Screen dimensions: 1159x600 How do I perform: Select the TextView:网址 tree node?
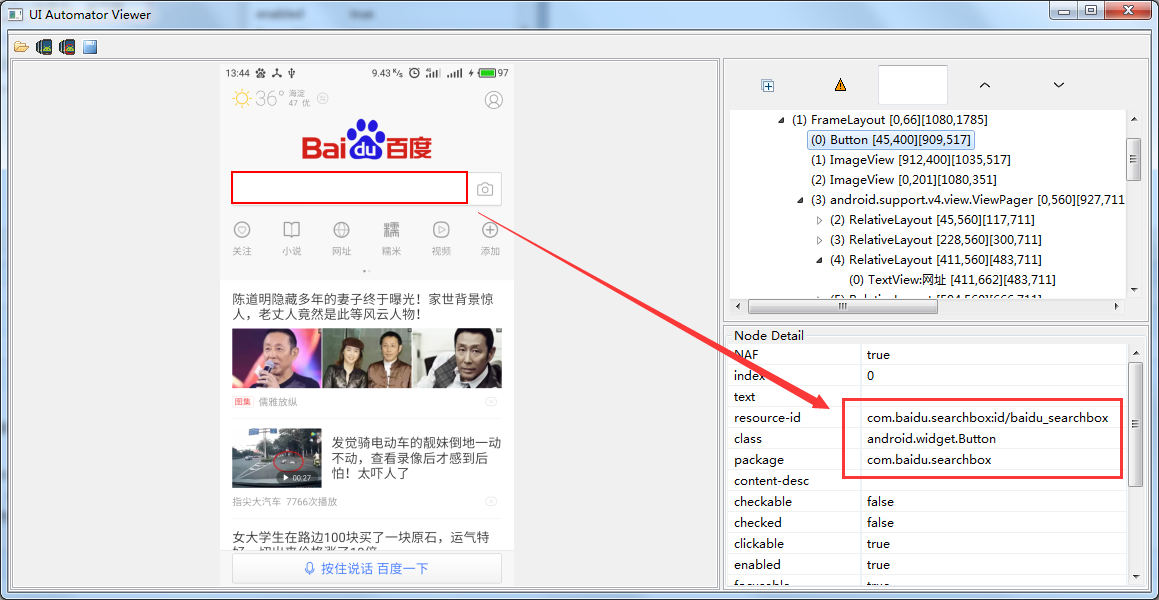pos(952,280)
